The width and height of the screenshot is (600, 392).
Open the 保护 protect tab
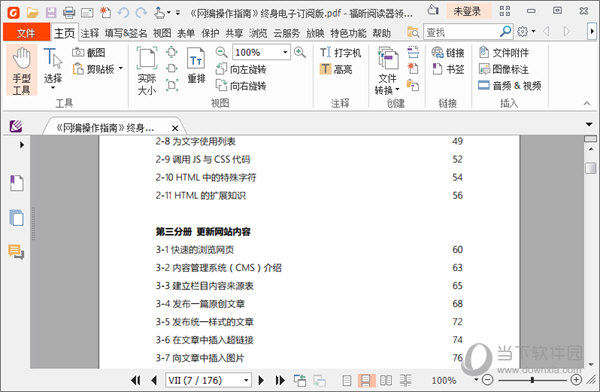[210, 33]
